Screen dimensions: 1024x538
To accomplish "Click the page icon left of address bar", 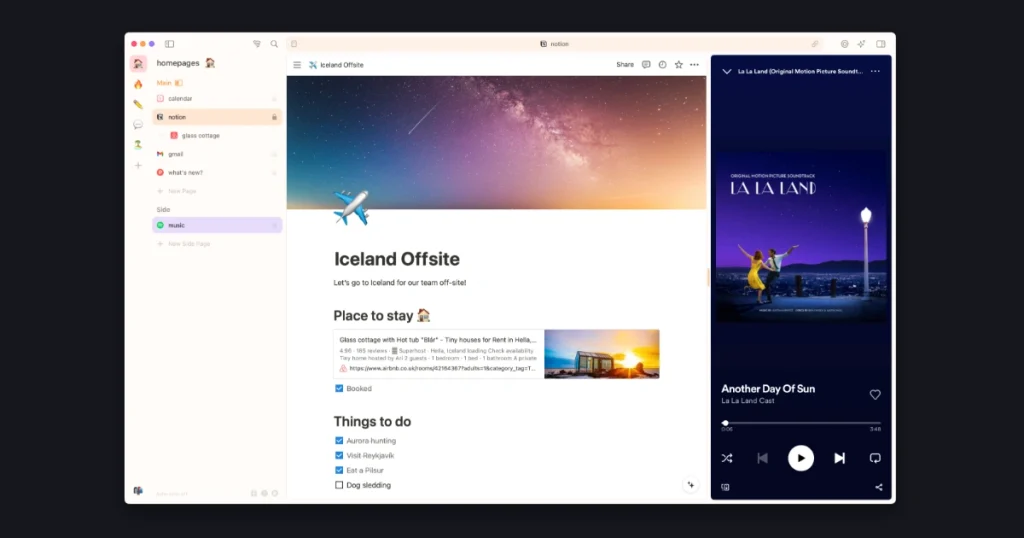I will pos(294,44).
